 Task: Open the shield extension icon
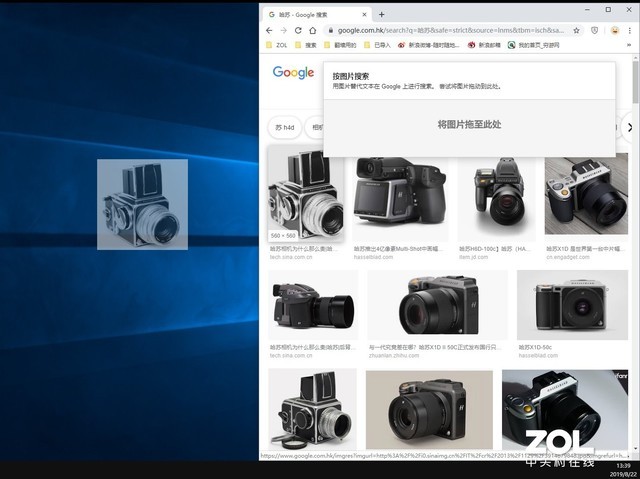(x=595, y=30)
